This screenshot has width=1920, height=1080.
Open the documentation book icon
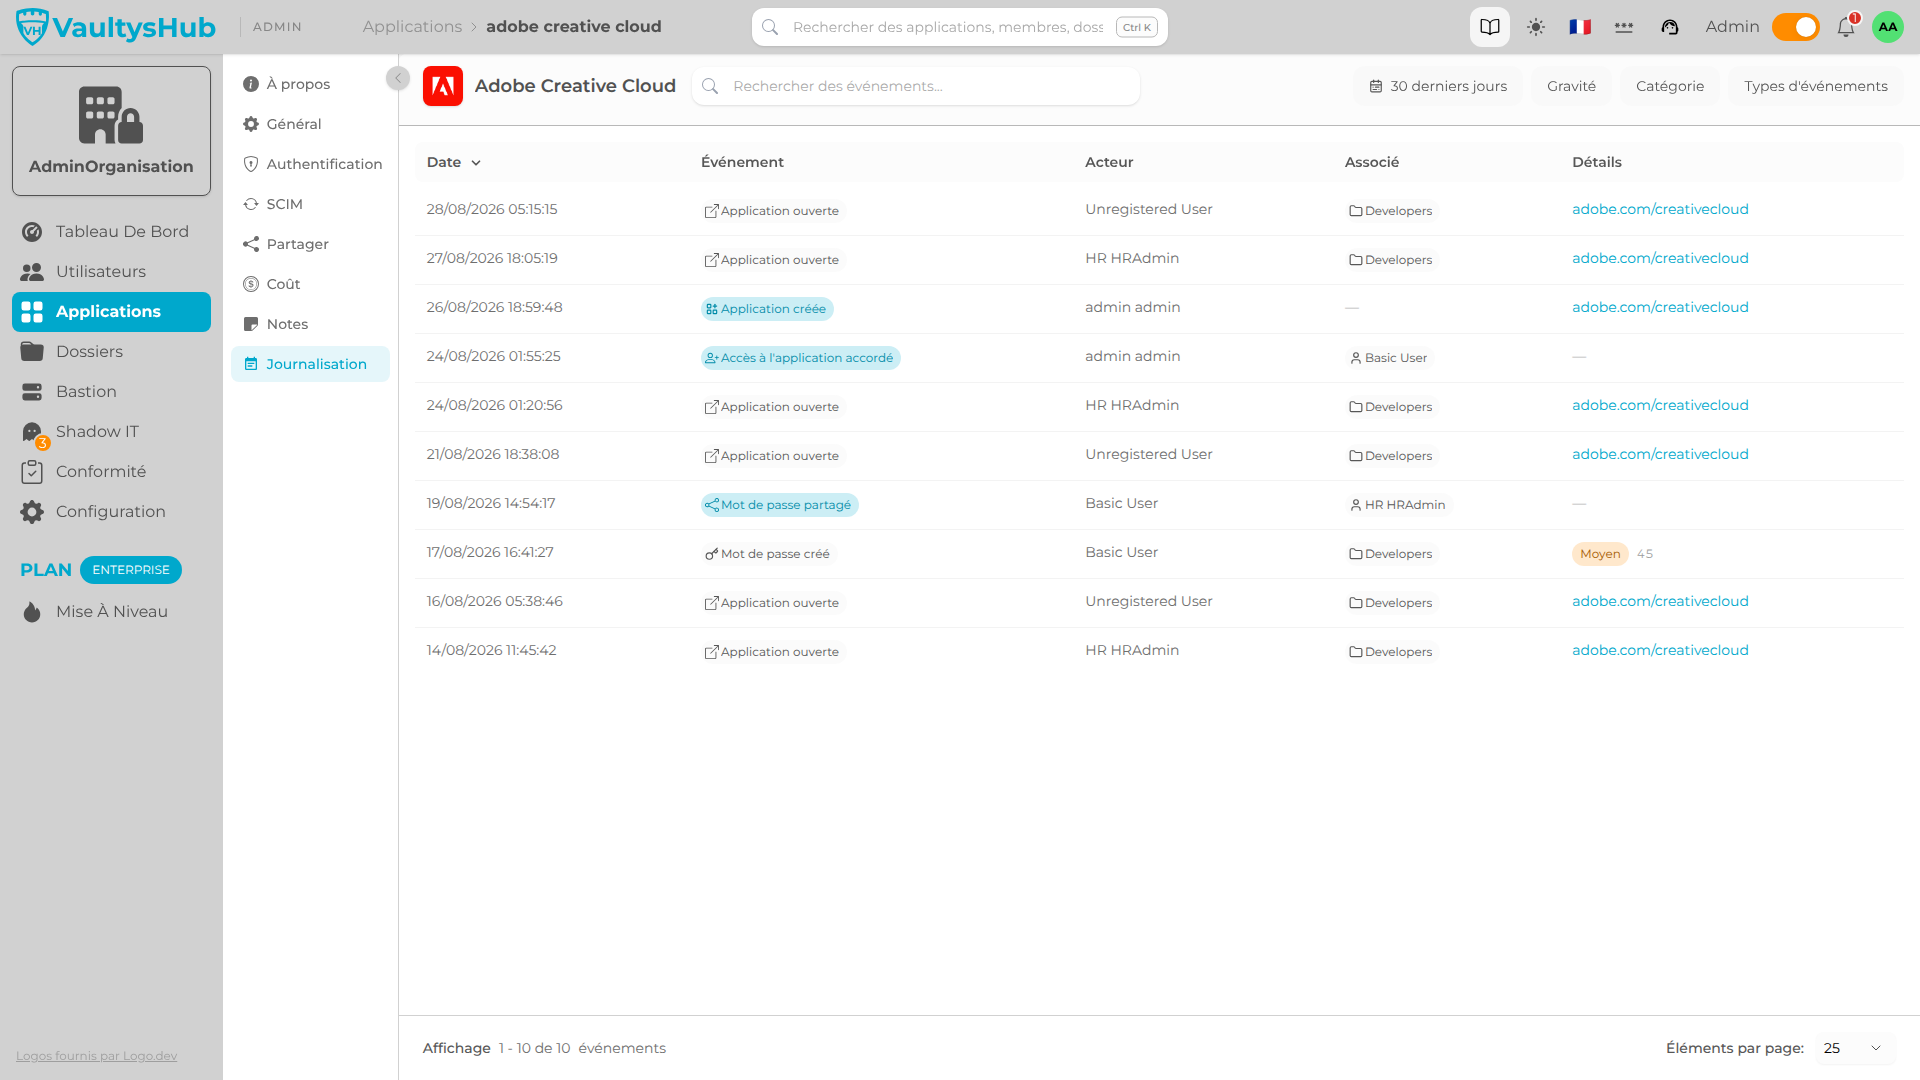[x=1489, y=27]
